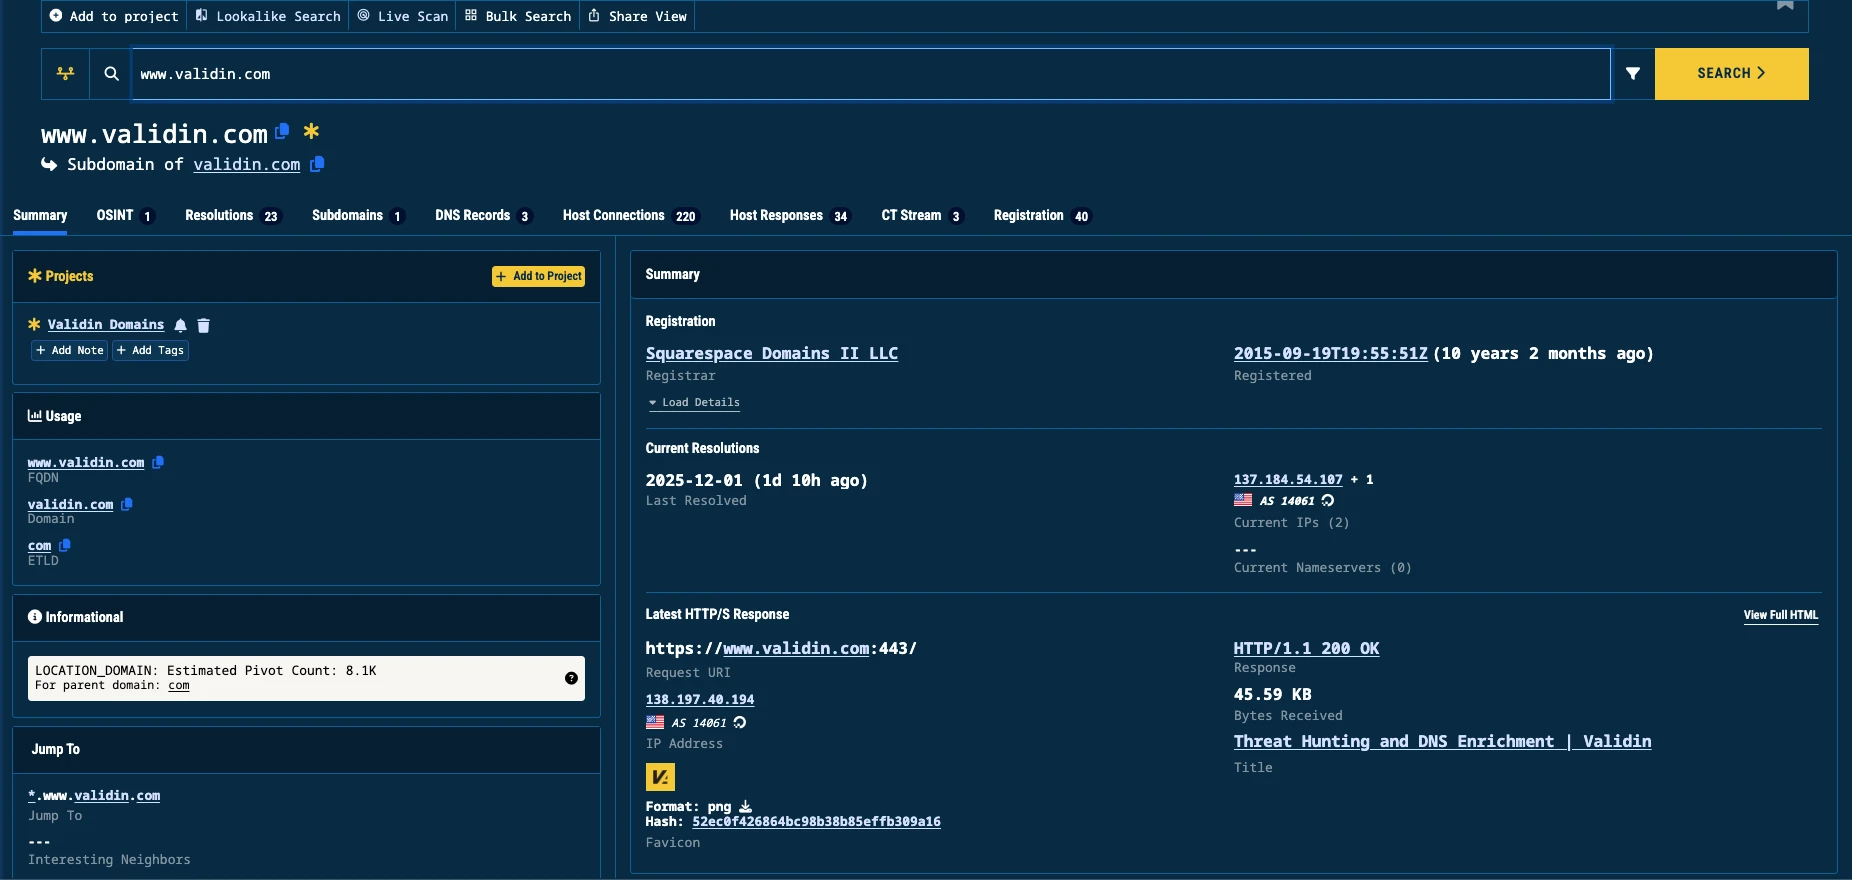Image resolution: width=1852 pixels, height=880 pixels.
Task: Switch to Host Responses tab
Action: tap(789, 215)
